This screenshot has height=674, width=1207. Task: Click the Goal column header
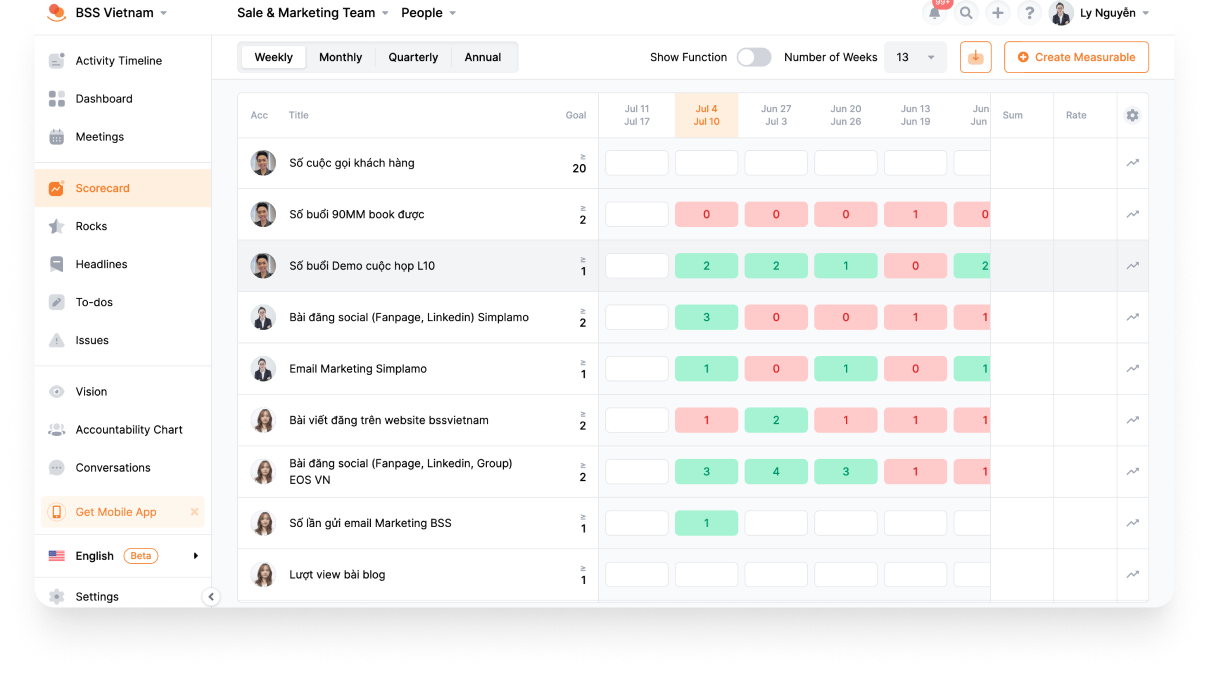point(576,115)
